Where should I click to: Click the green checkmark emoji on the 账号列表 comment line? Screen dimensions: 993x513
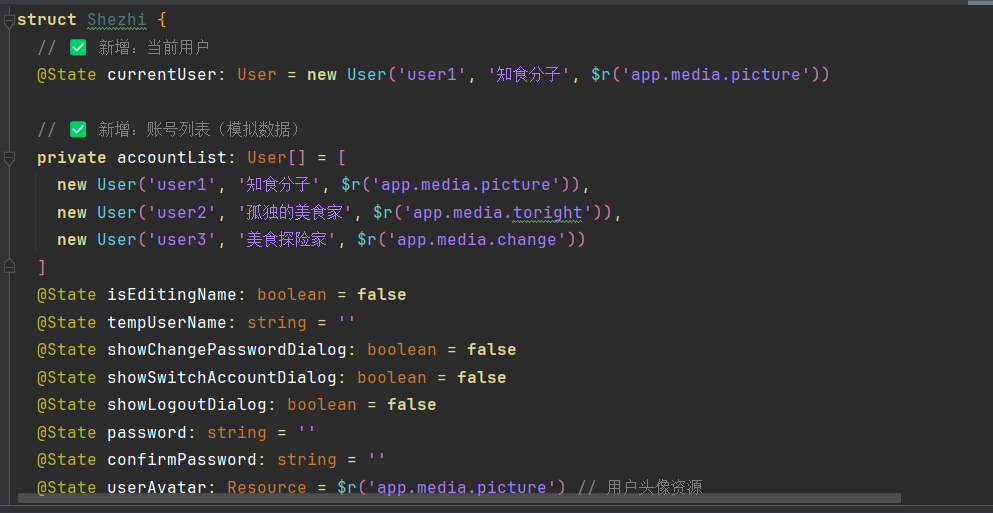[78, 129]
